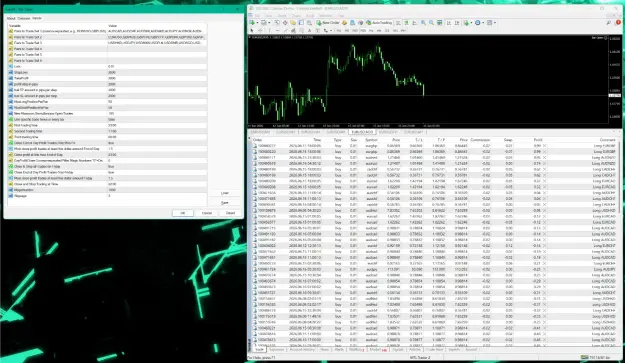This screenshot has width=625, height=363.
Task: Toggle the Market Watch window icon
Action: [x=277, y=23]
